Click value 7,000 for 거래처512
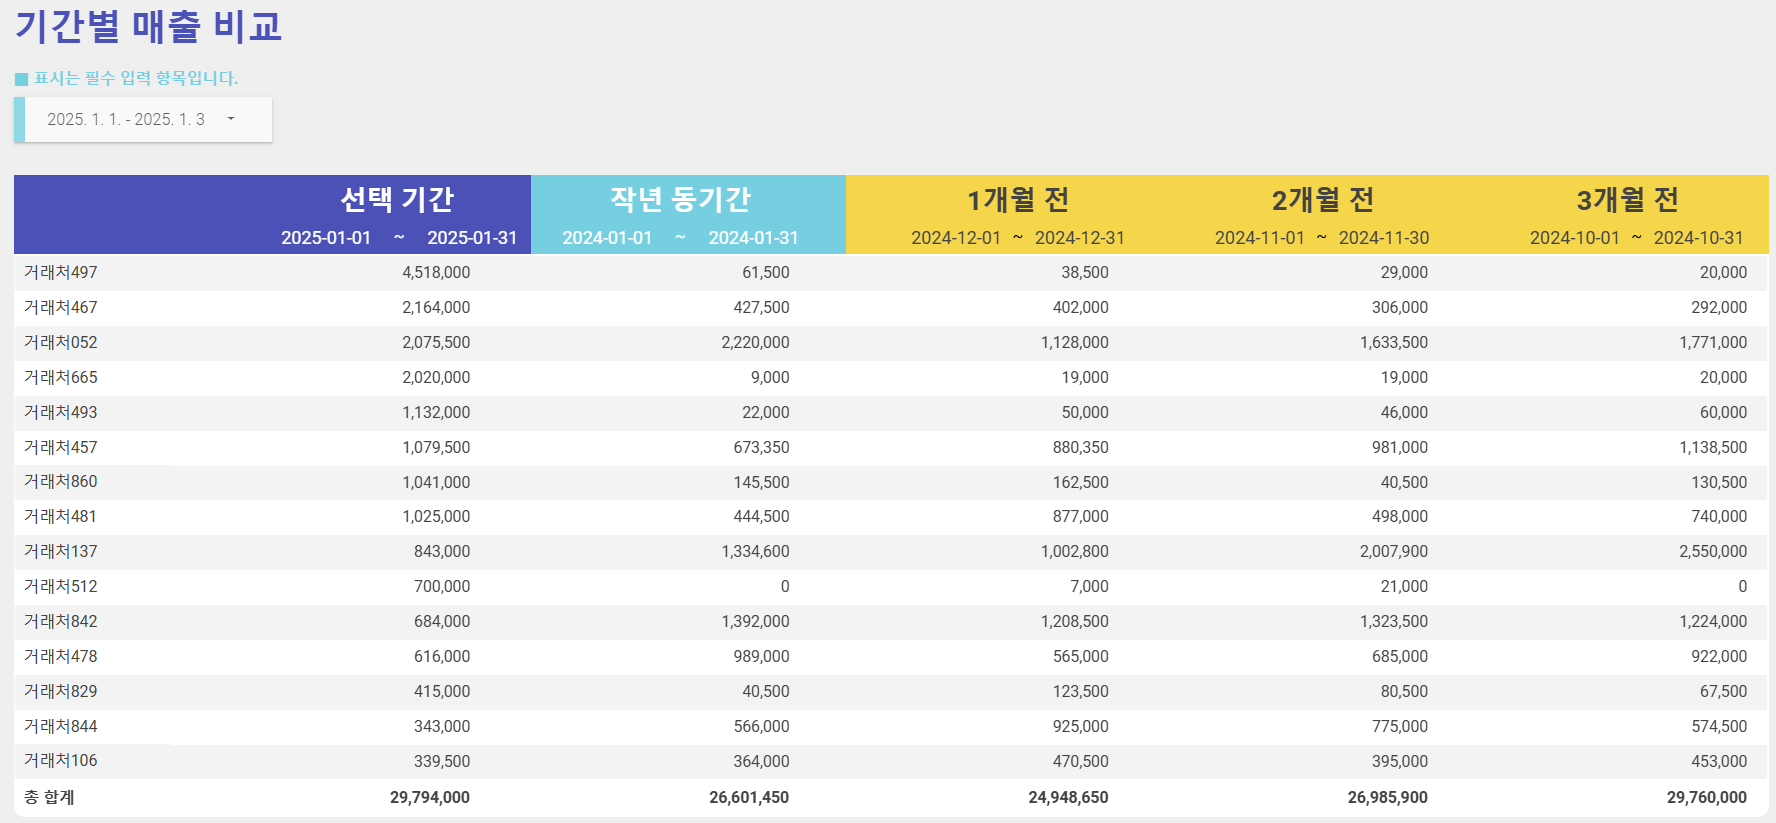The image size is (1776, 823). (1089, 587)
